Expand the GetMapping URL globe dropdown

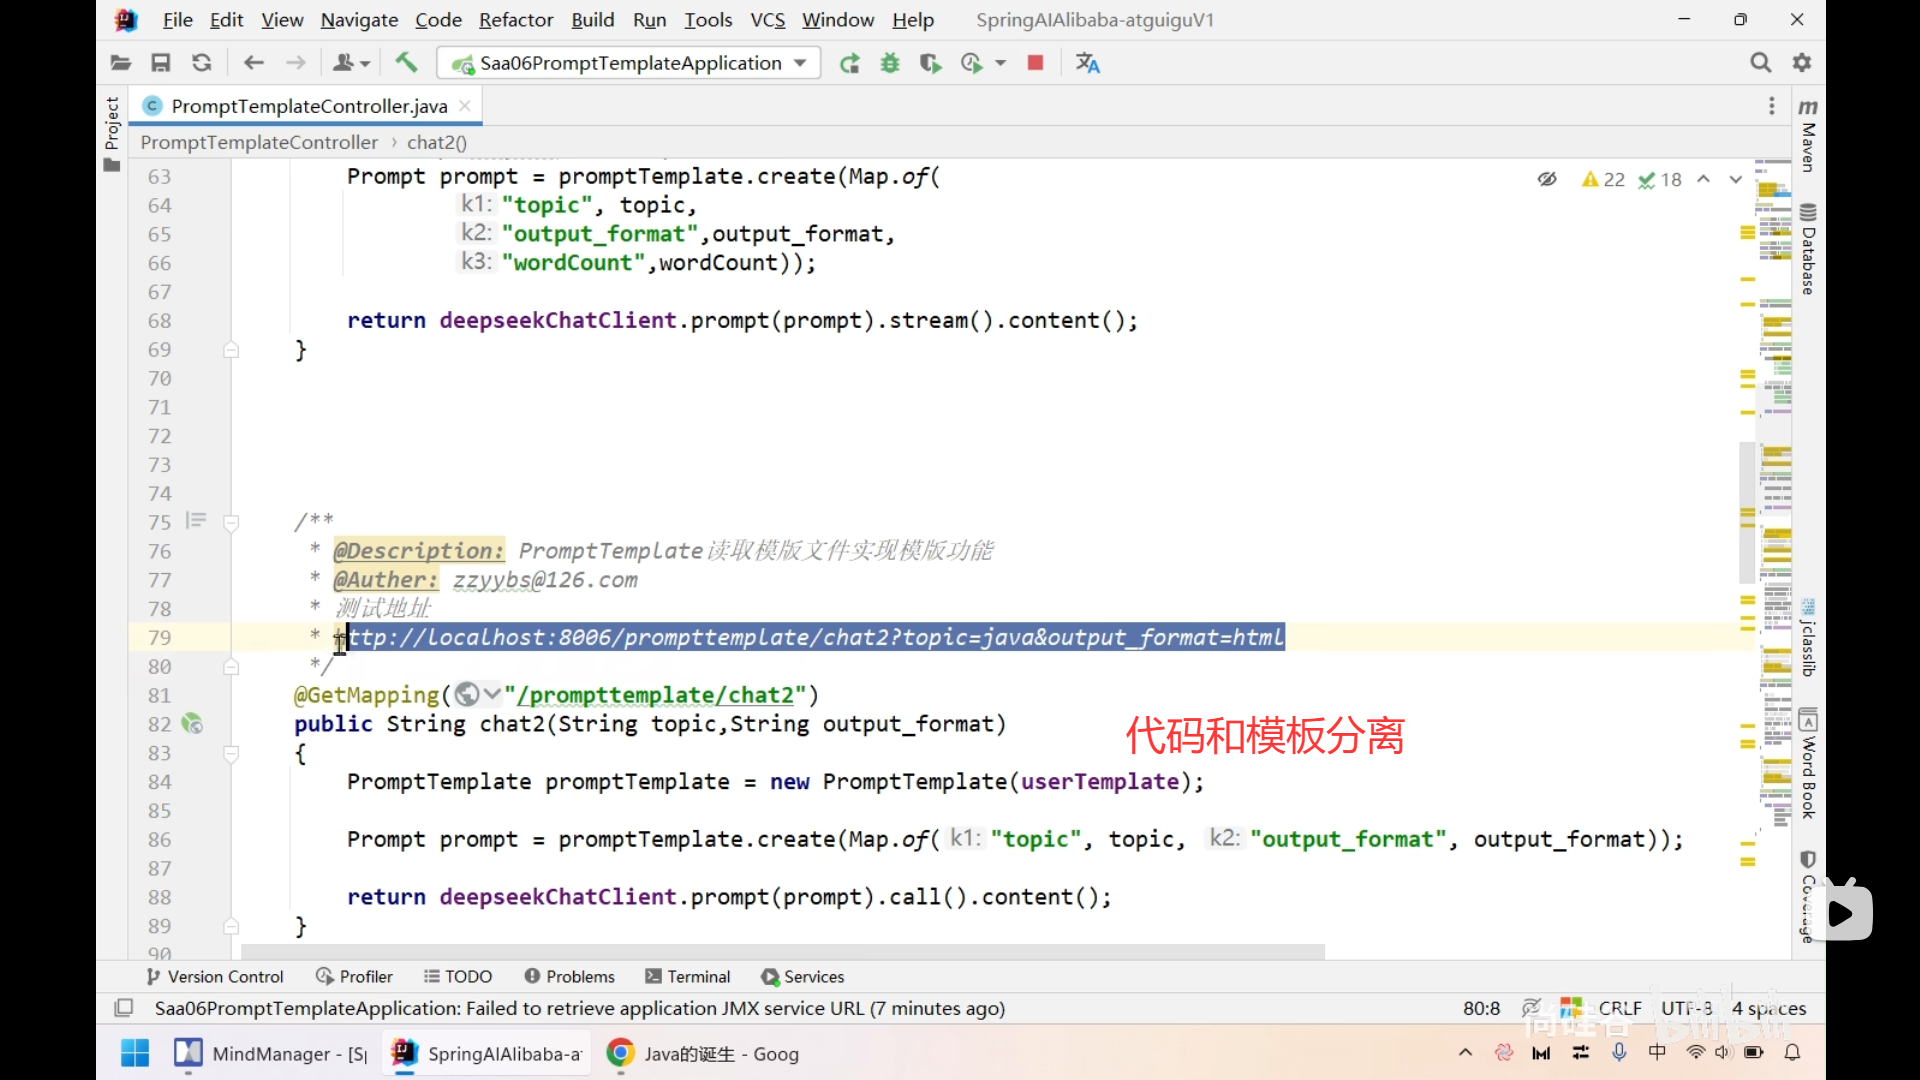pos(477,694)
